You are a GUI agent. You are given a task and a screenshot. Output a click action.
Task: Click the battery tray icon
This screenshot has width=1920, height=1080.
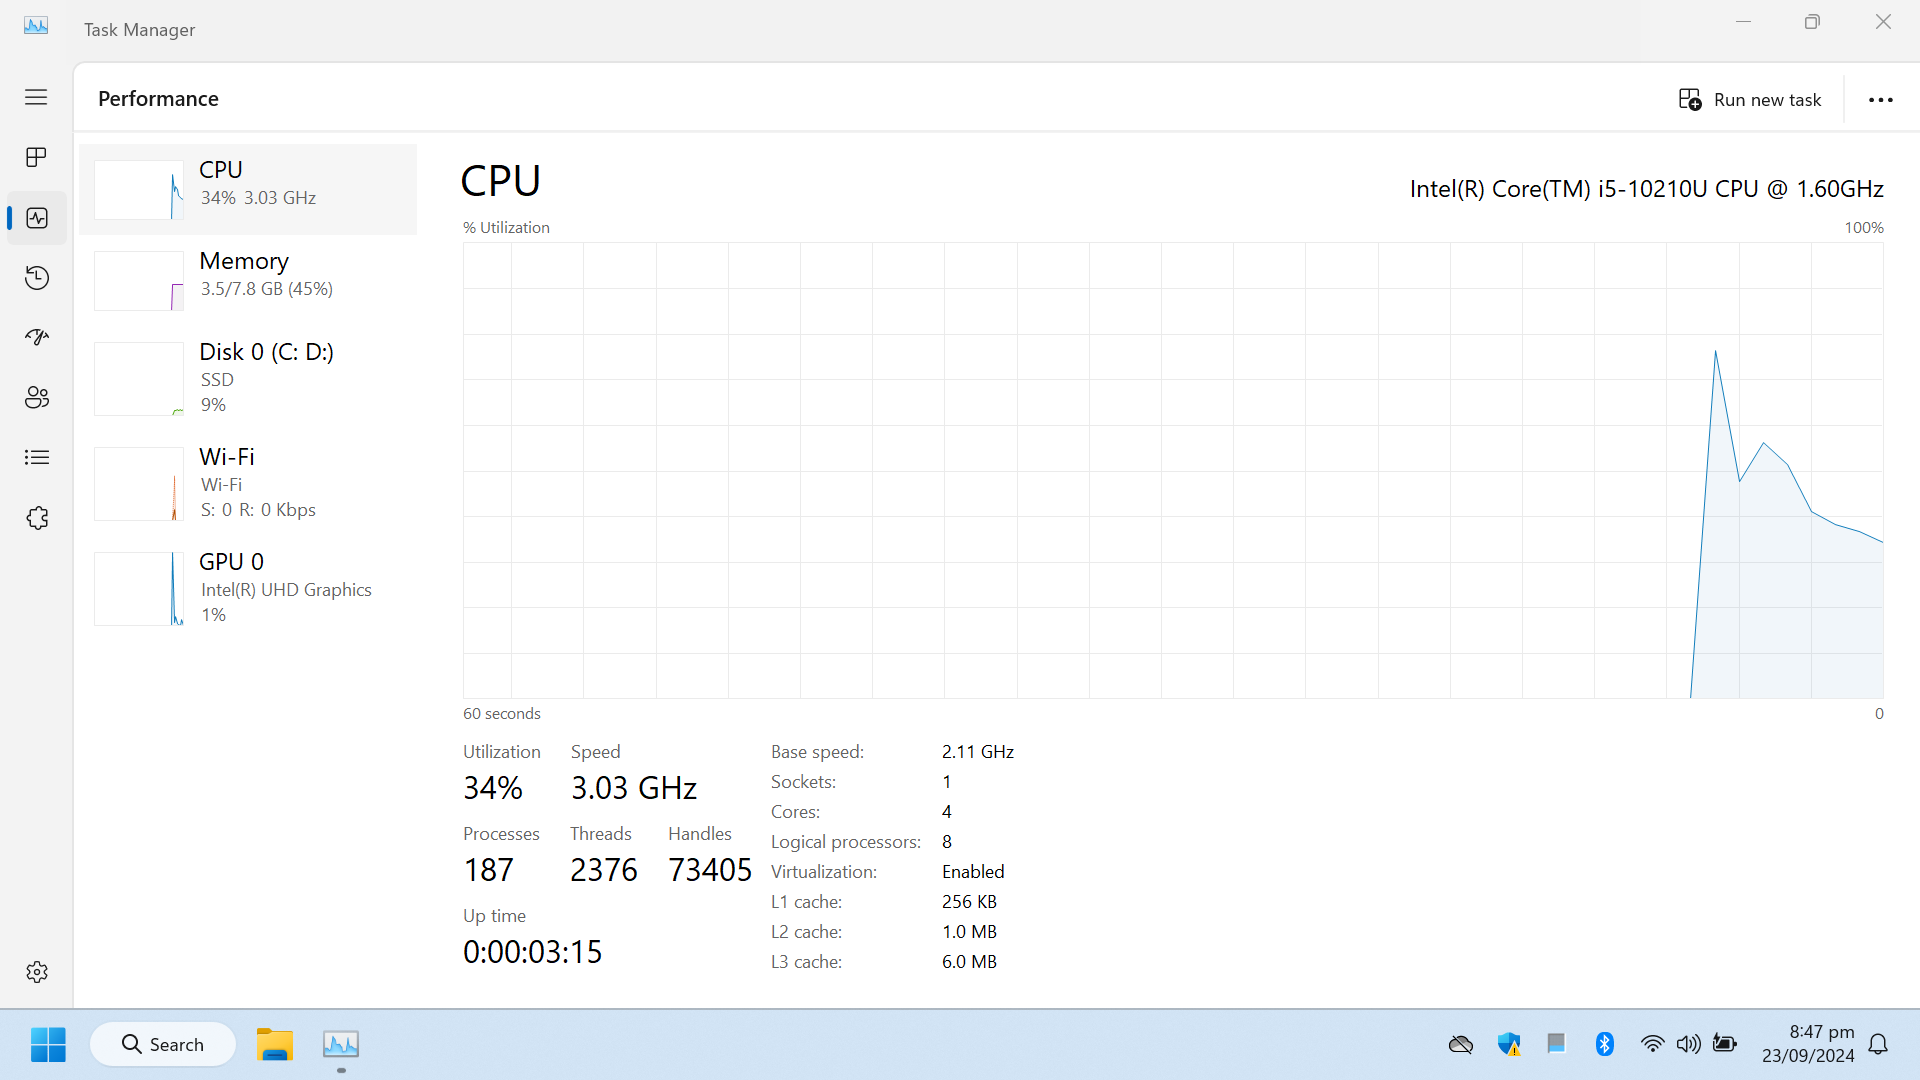click(x=1725, y=1044)
